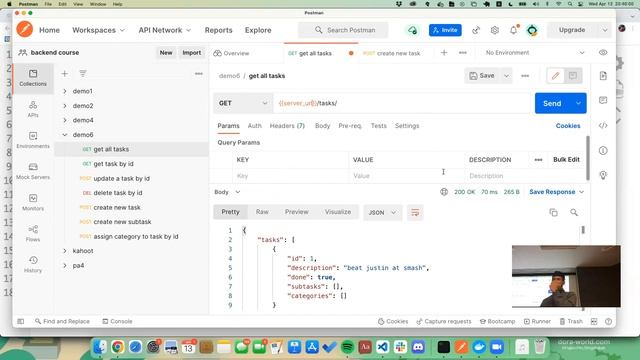
Task: Click the Send button
Action: (x=552, y=103)
